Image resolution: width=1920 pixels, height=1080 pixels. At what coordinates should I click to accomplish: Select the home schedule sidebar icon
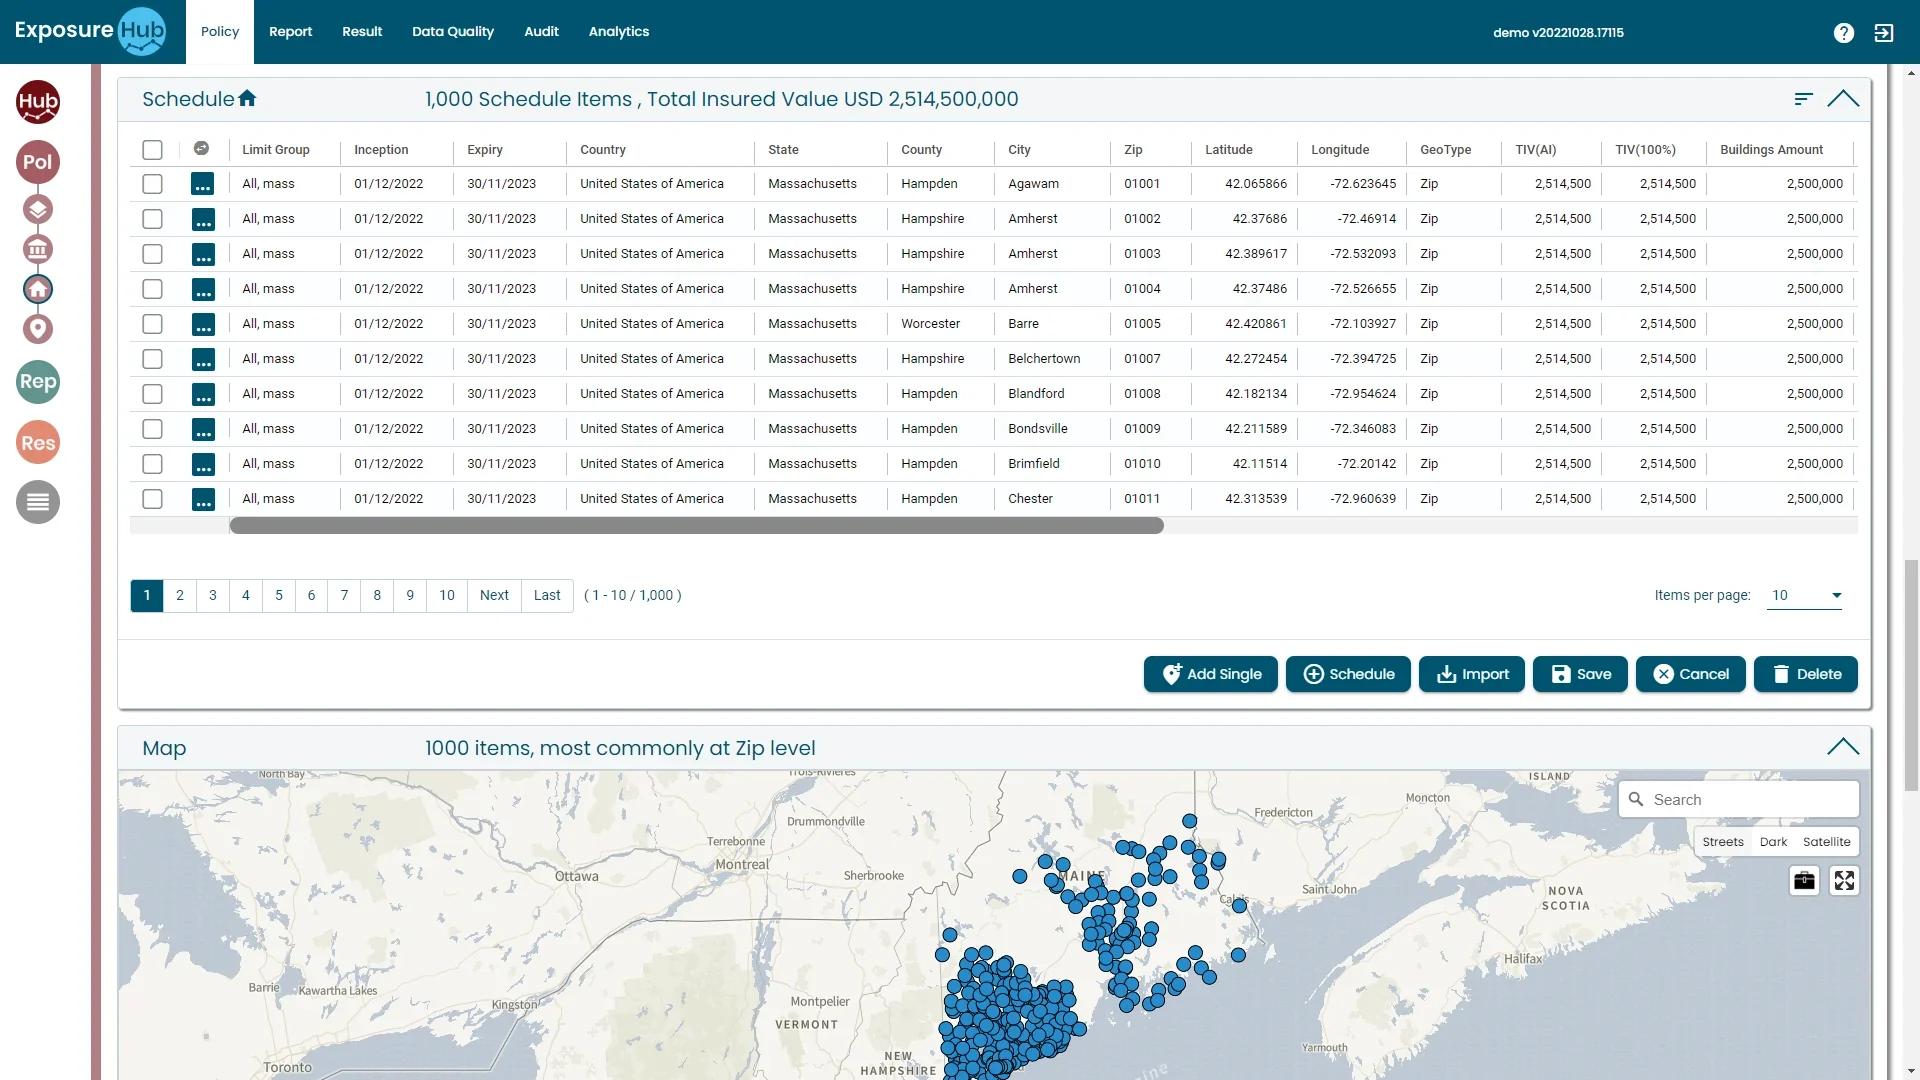click(x=38, y=289)
